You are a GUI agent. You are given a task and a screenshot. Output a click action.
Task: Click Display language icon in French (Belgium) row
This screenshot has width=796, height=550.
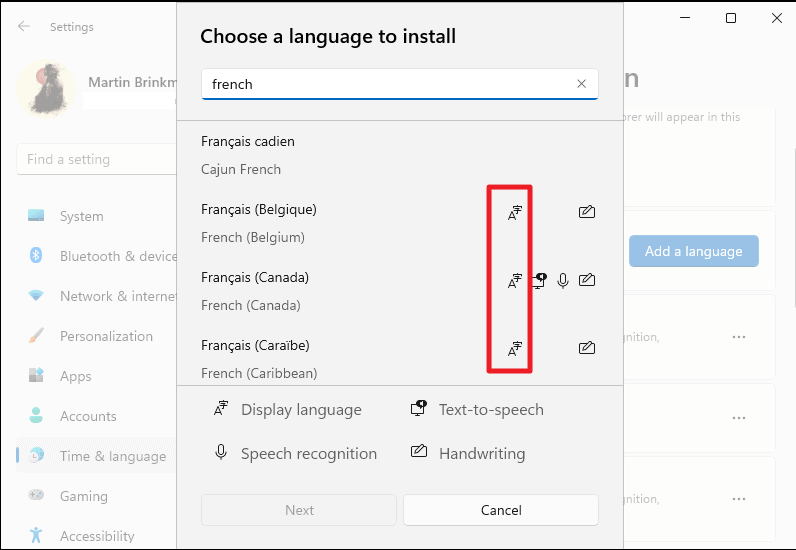[515, 212]
